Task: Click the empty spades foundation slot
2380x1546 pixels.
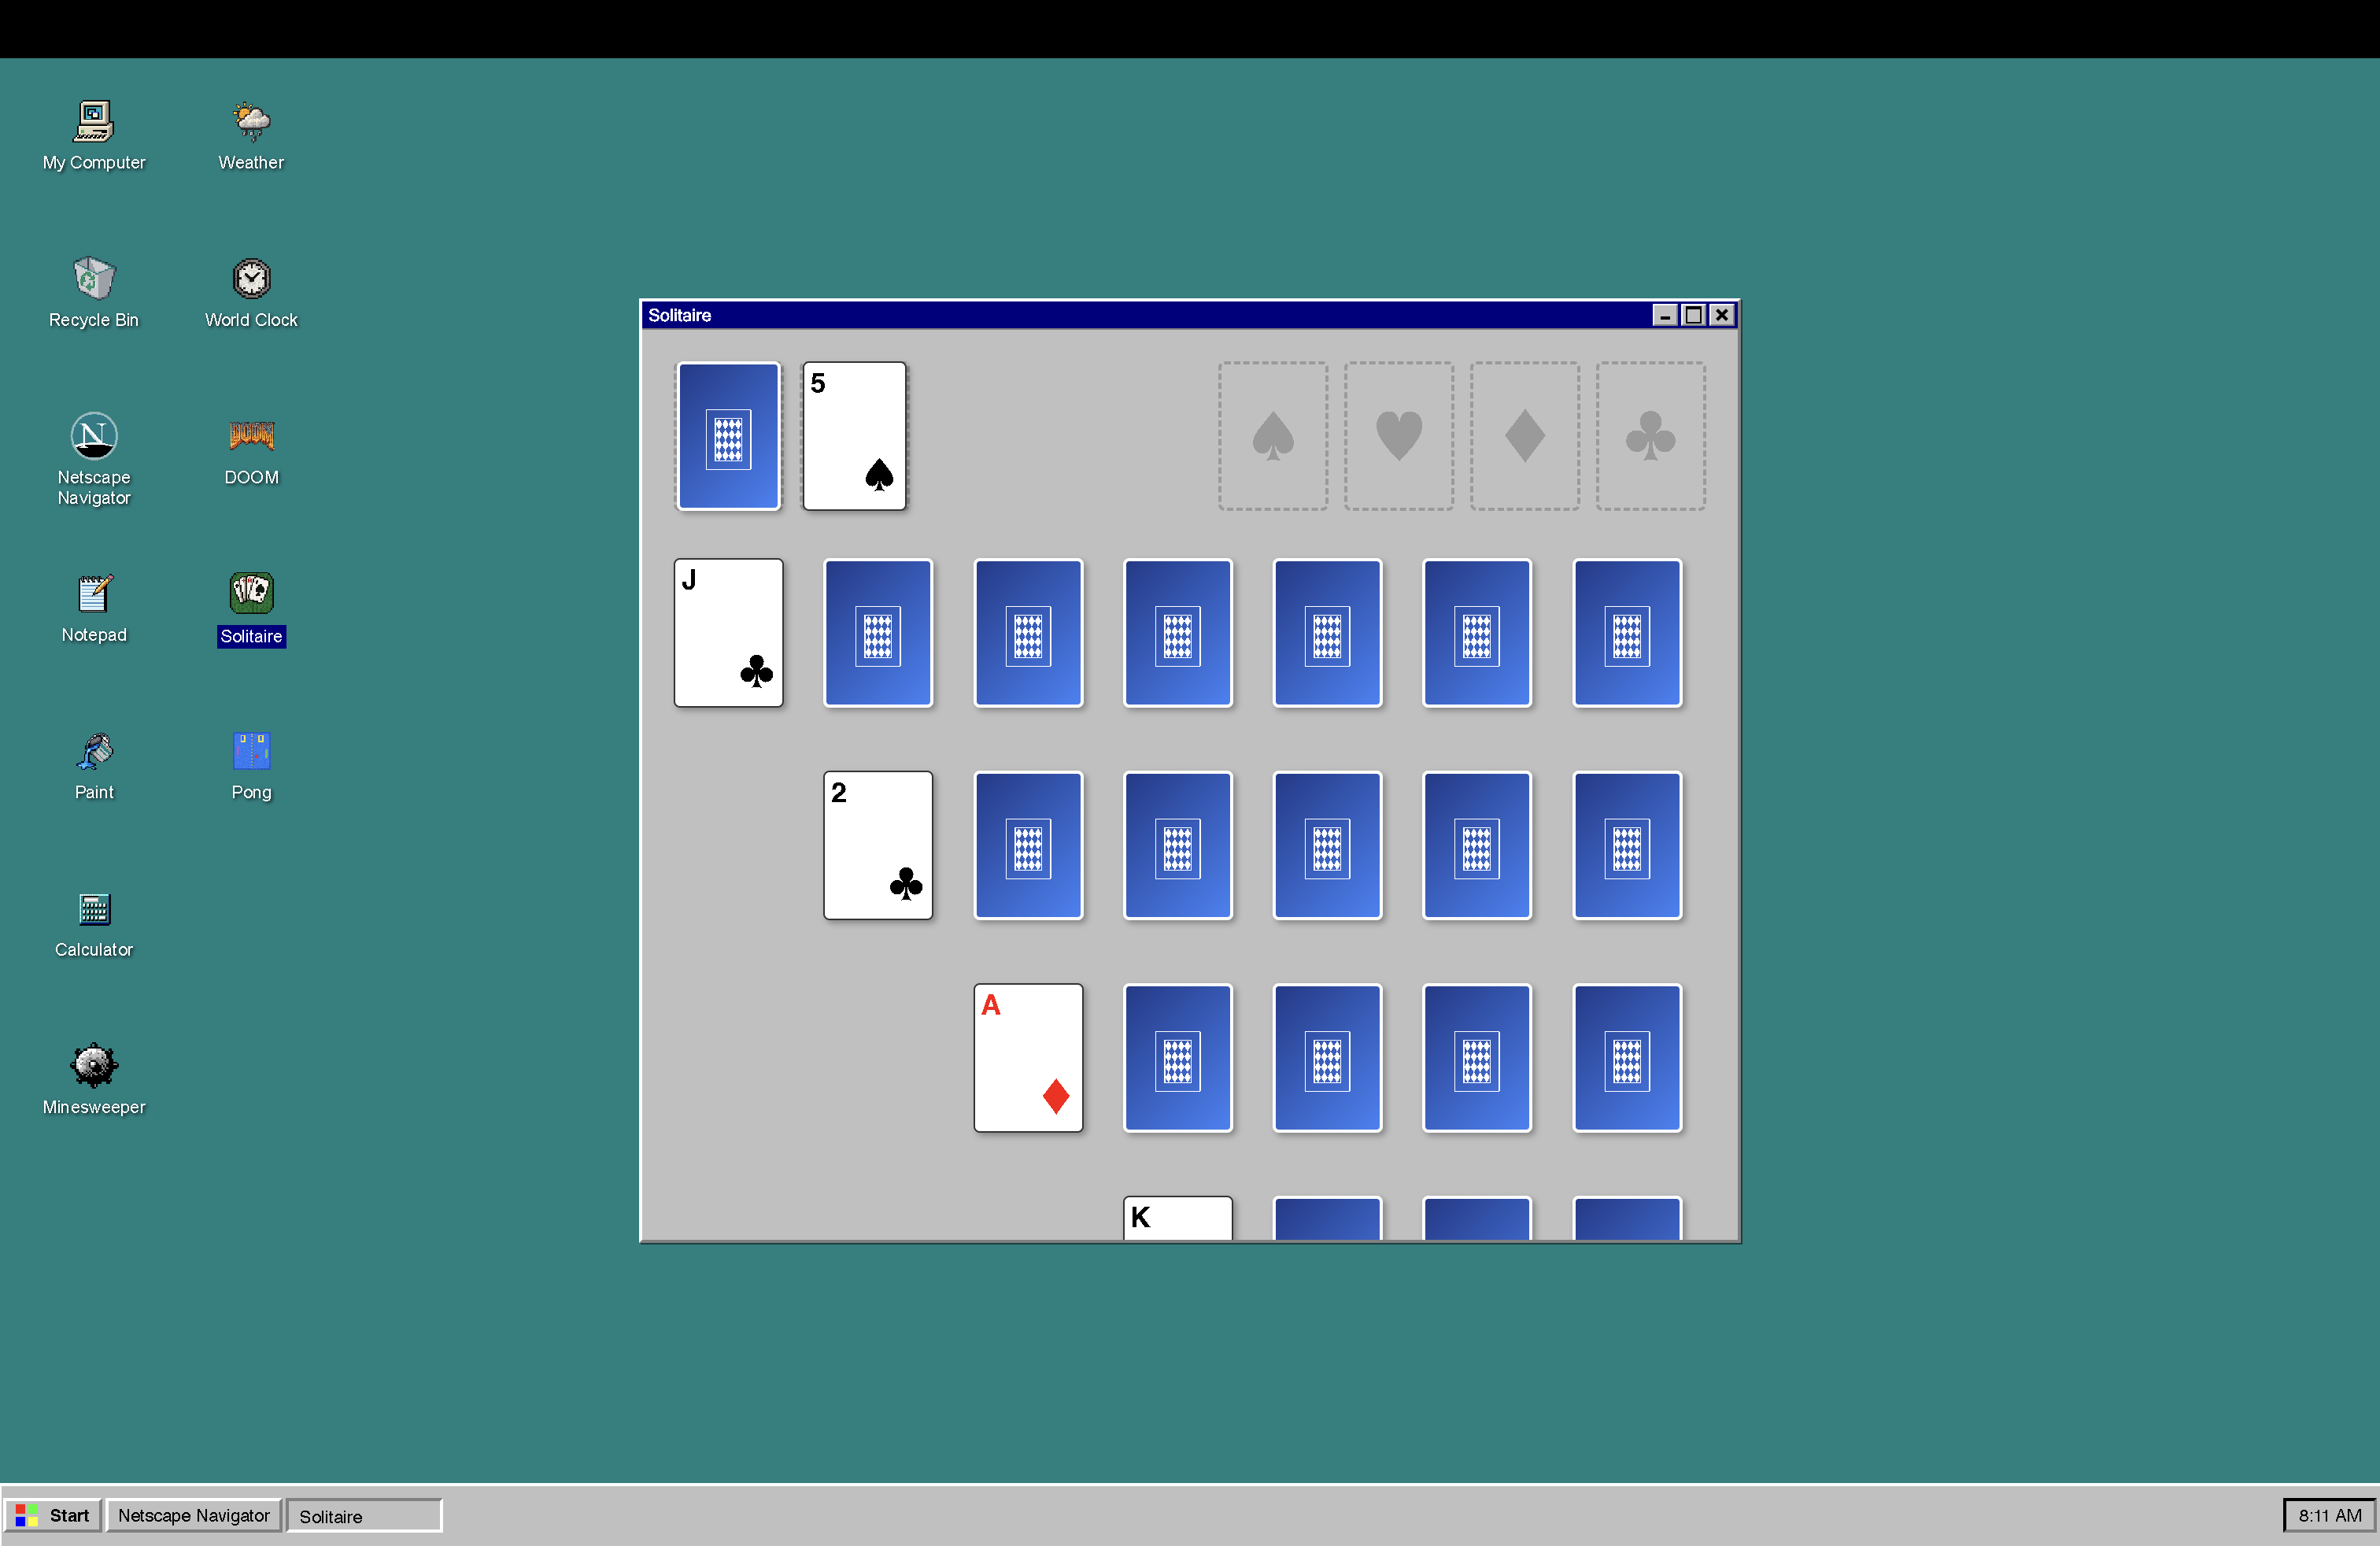Action: [1272, 436]
